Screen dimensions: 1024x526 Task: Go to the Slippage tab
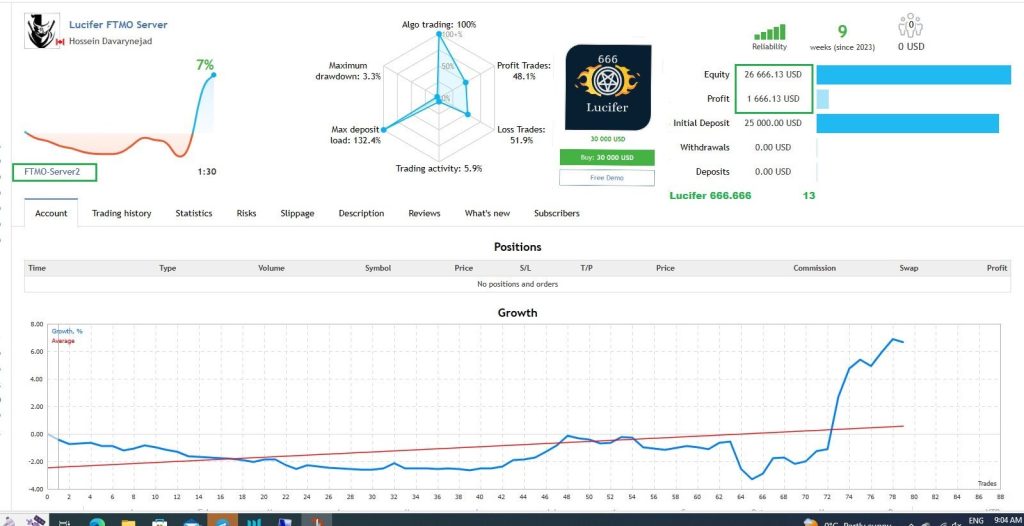click(x=297, y=213)
